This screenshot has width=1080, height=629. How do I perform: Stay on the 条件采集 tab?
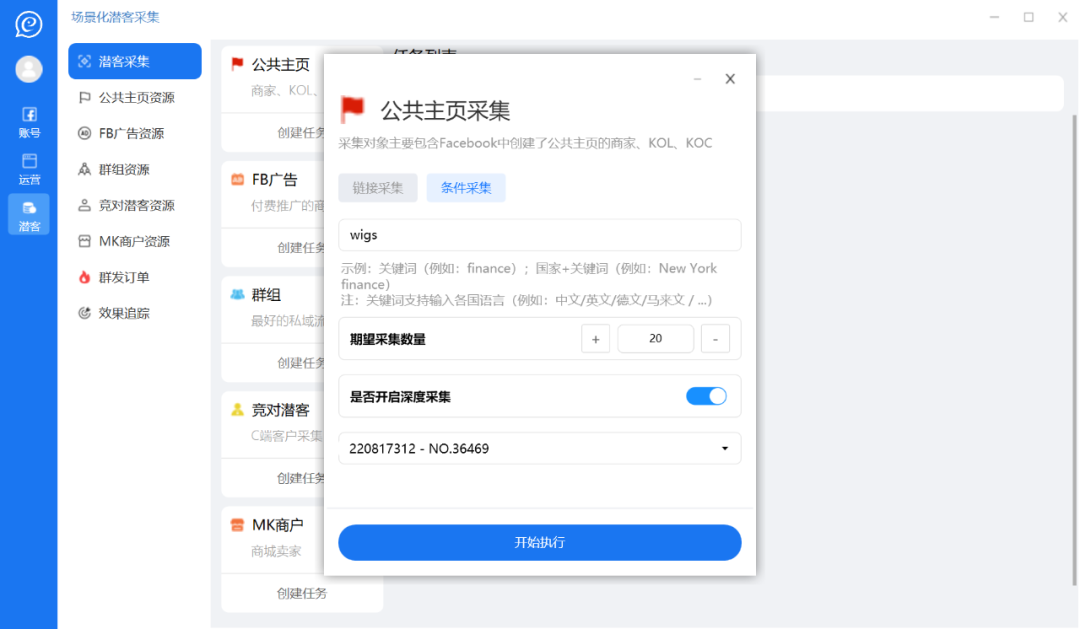click(x=466, y=187)
